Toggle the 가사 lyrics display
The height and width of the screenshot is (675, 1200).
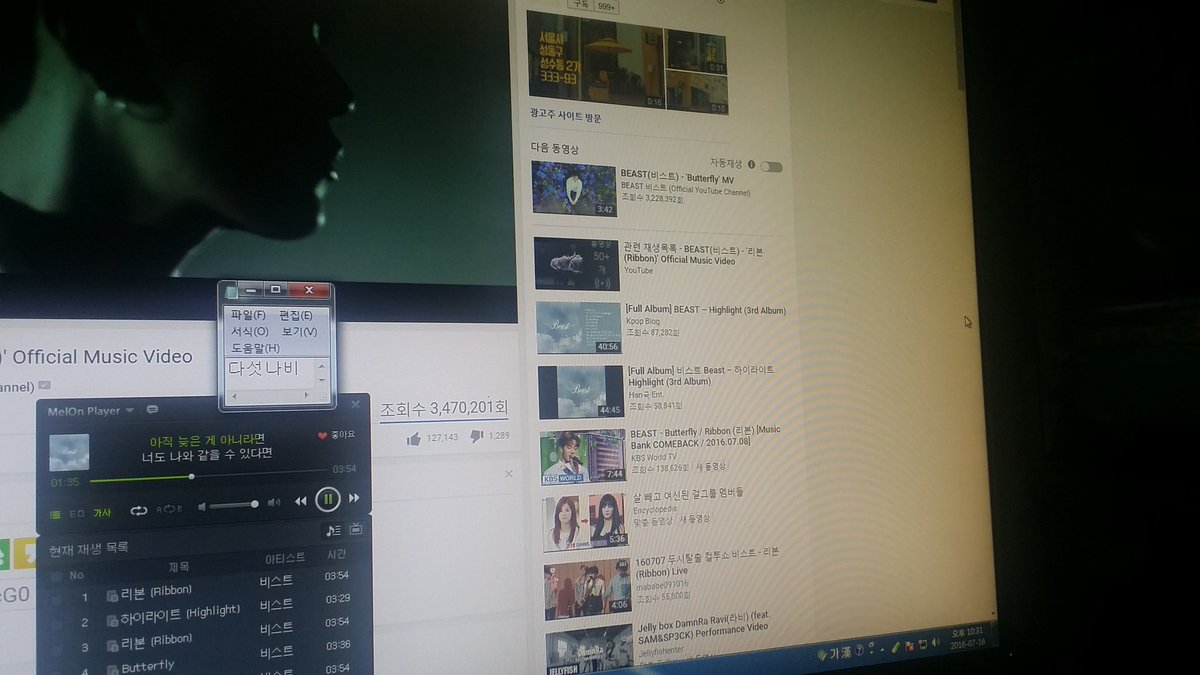pos(102,513)
